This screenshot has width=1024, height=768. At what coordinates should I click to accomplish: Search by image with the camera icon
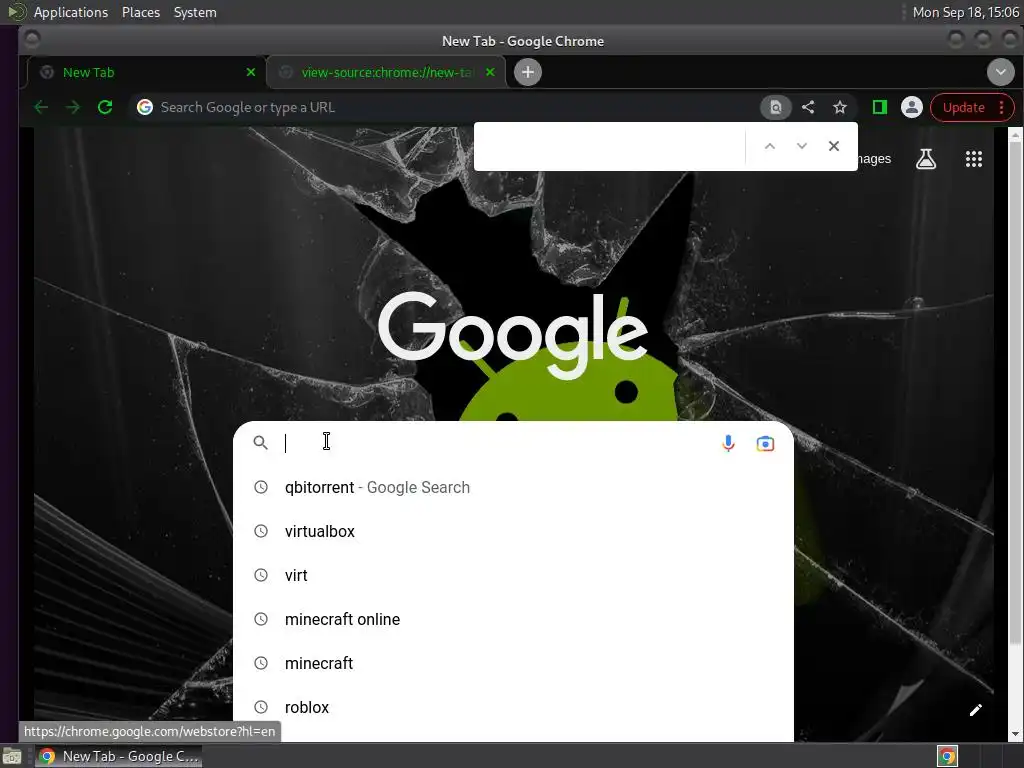(765, 443)
